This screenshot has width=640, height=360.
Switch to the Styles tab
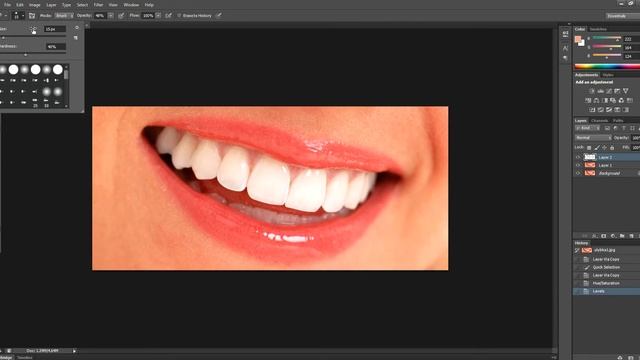tap(608, 75)
